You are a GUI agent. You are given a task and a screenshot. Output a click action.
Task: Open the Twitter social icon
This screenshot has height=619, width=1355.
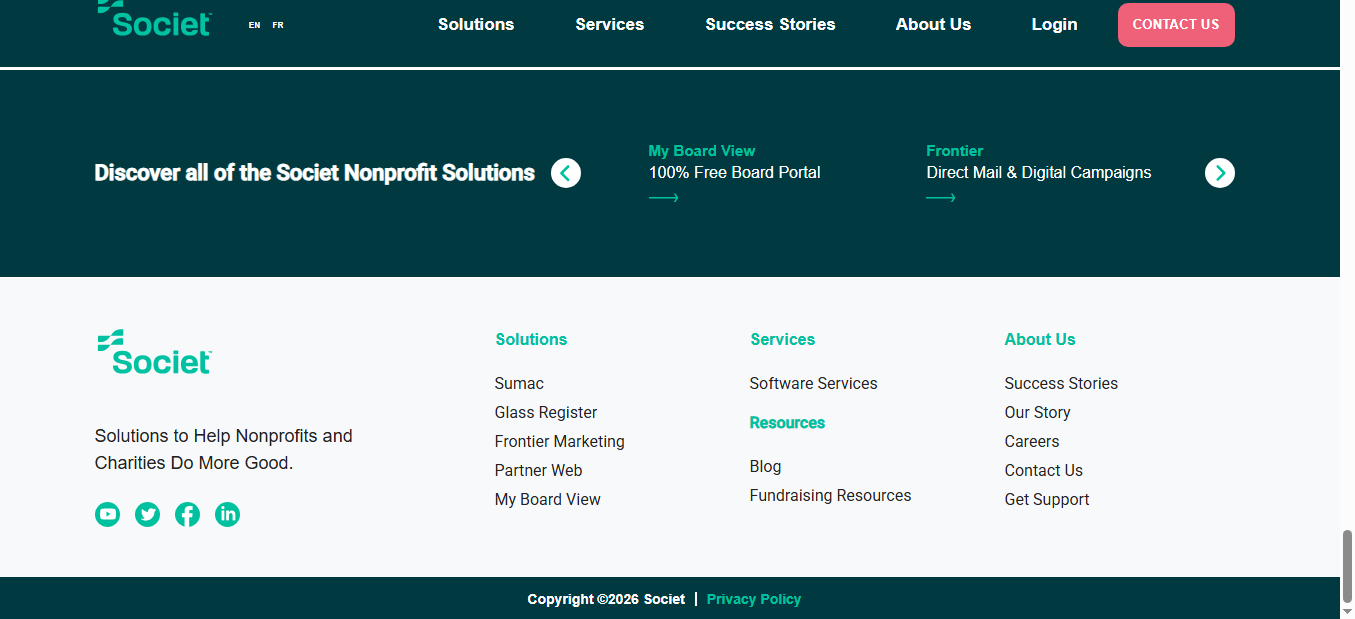pyautogui.click(x=147, y=514)
